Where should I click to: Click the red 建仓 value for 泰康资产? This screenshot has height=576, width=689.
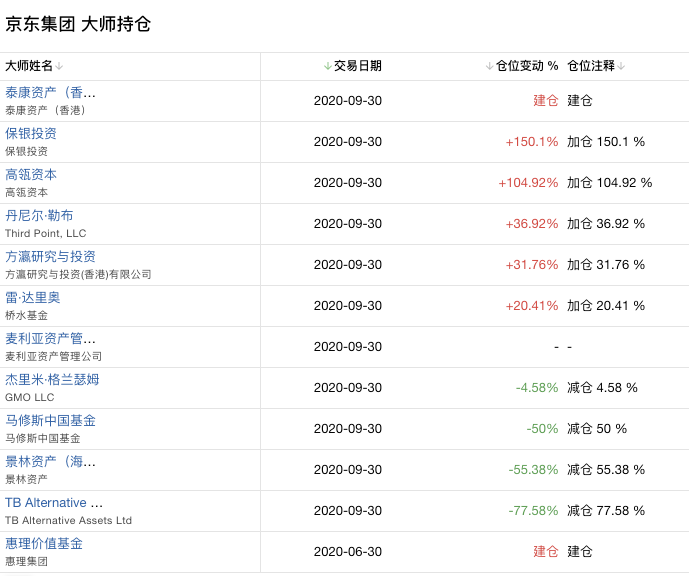(x=545, y=101)
